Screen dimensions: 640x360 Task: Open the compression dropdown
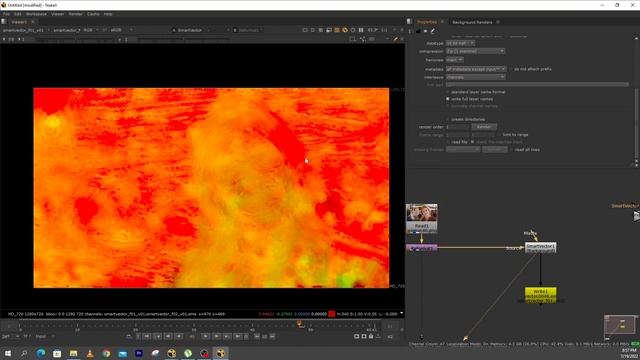coord(476,51)
